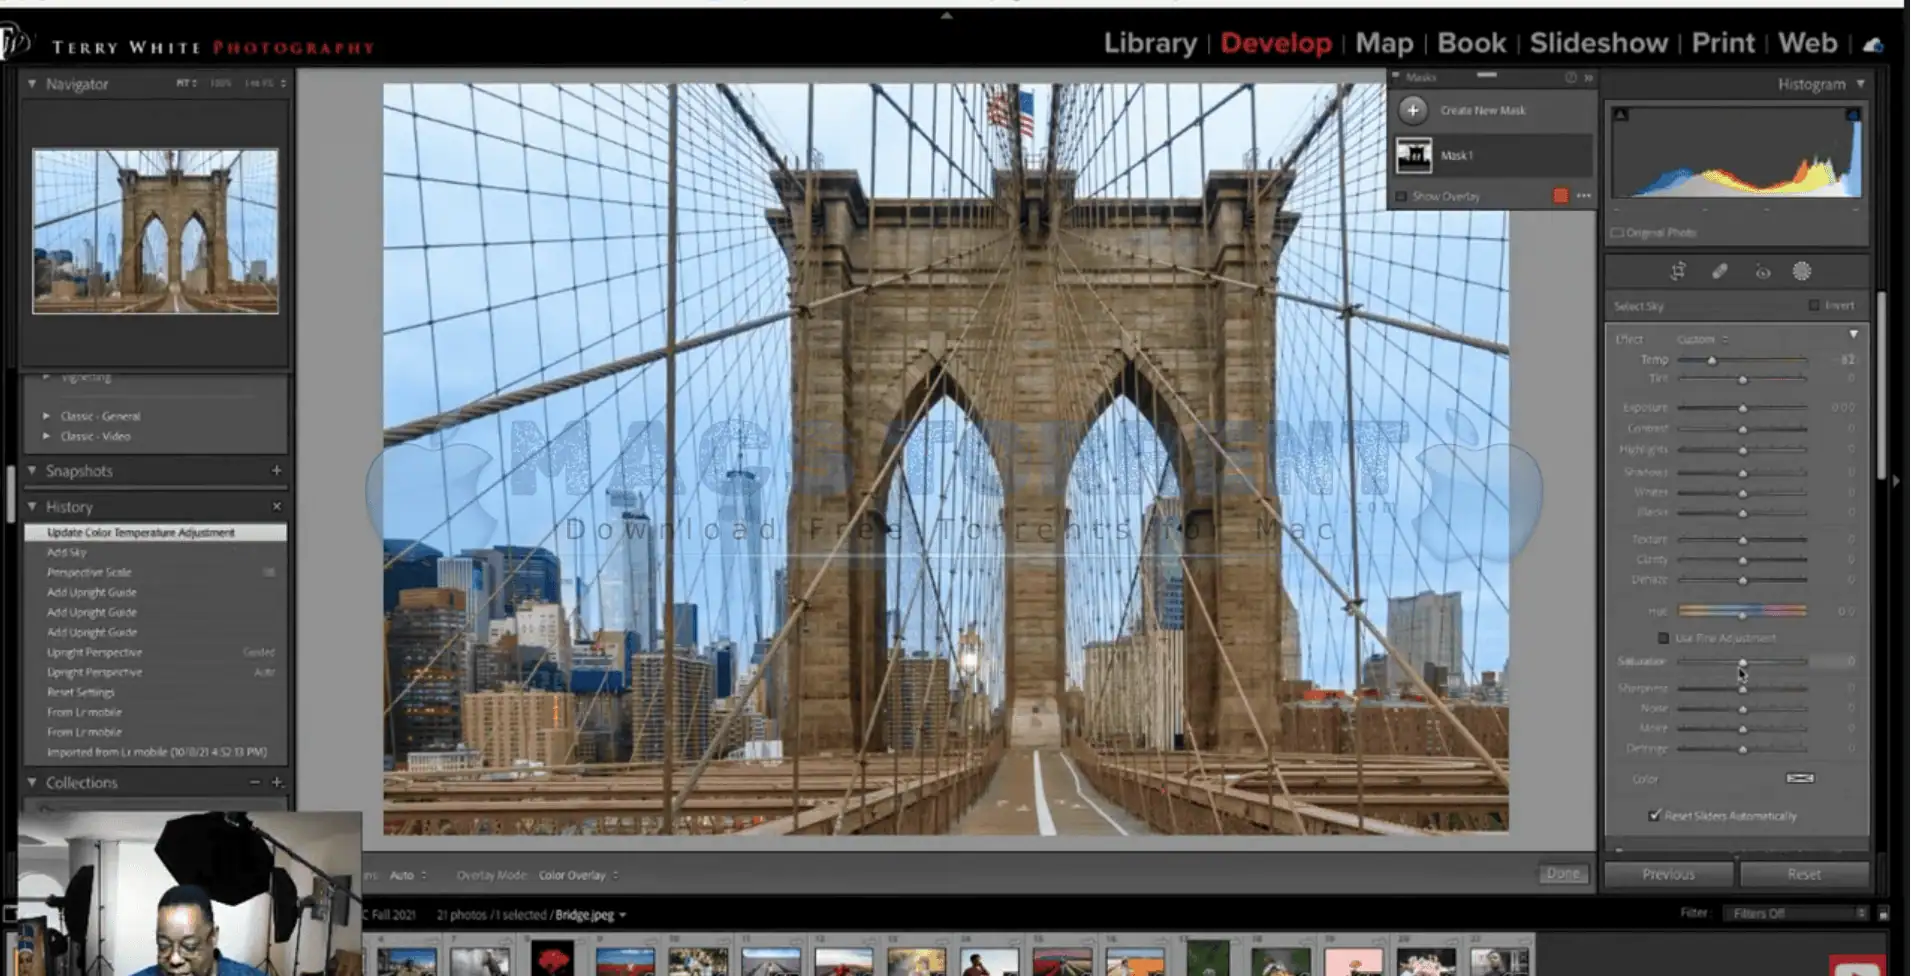Open the Auto overlay display dropdown
The width and height of the screenshot is (1911, 976).
[x=407, y=875]
